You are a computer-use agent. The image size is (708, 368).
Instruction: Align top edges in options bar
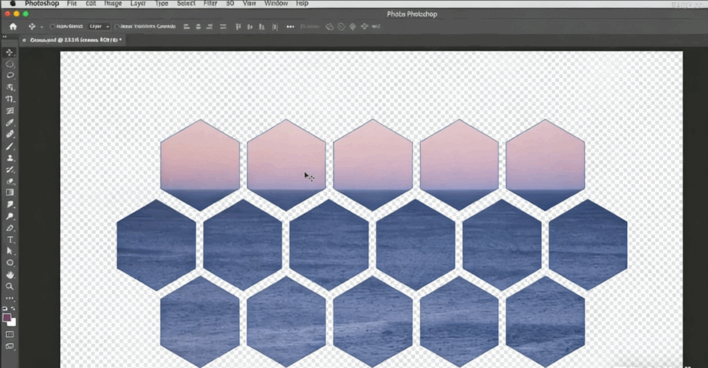coord(238,27)
